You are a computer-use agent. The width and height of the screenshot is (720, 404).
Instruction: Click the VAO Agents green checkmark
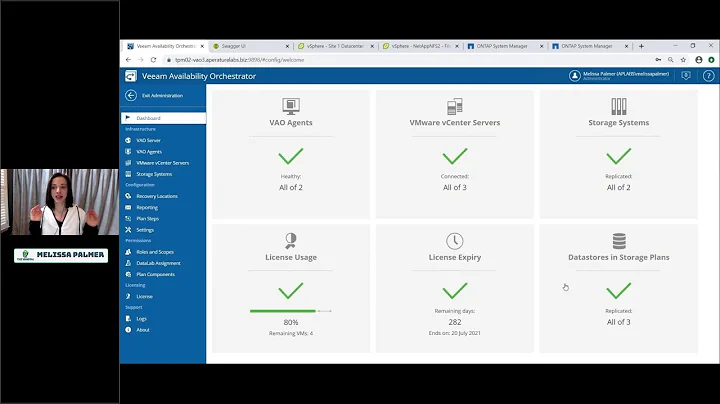(291, 156)
